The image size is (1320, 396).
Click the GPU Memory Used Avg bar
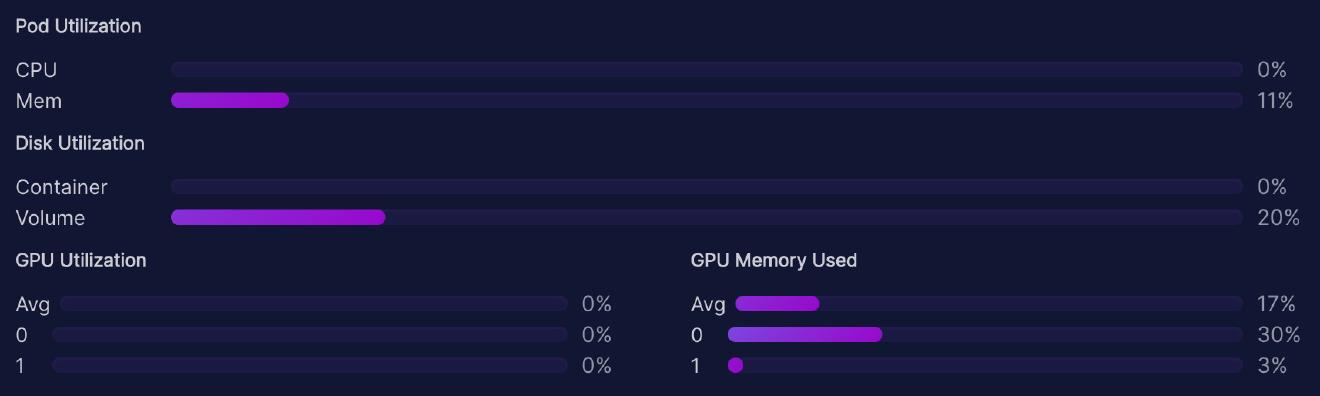(x=989, y=303)
